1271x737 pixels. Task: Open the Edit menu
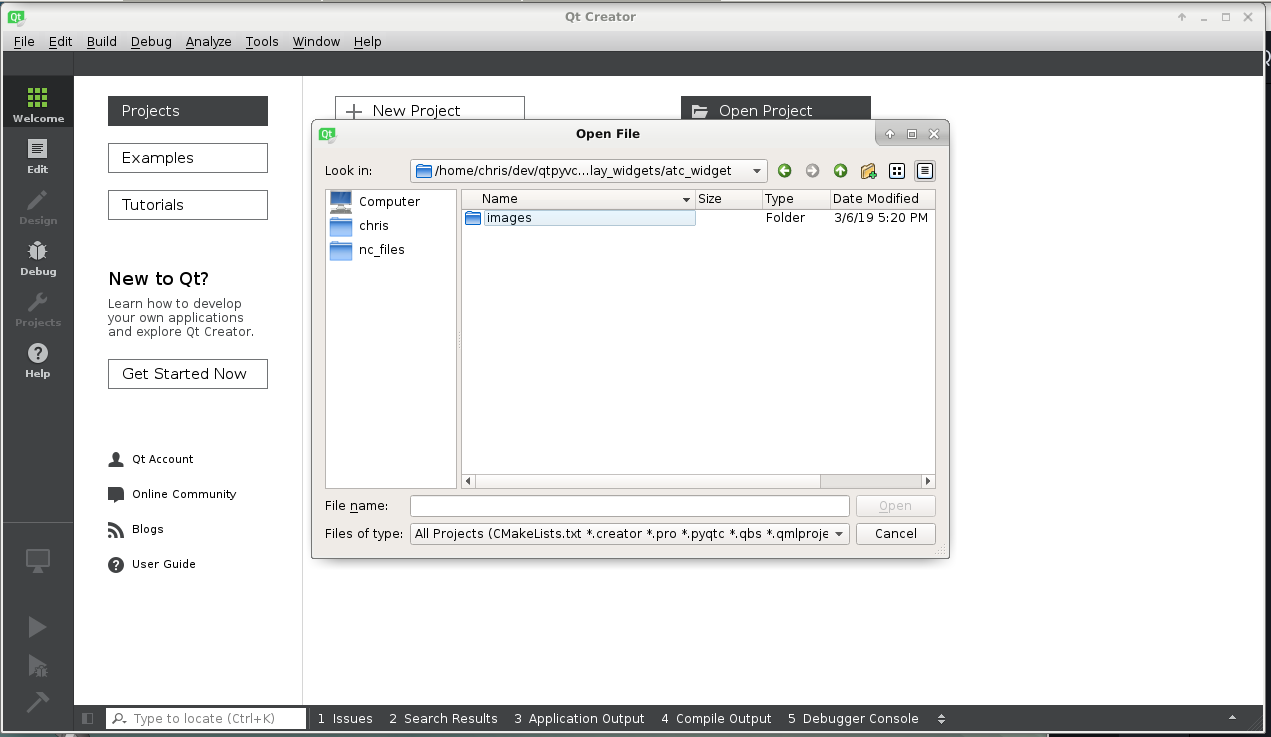[x=61, y=41]
